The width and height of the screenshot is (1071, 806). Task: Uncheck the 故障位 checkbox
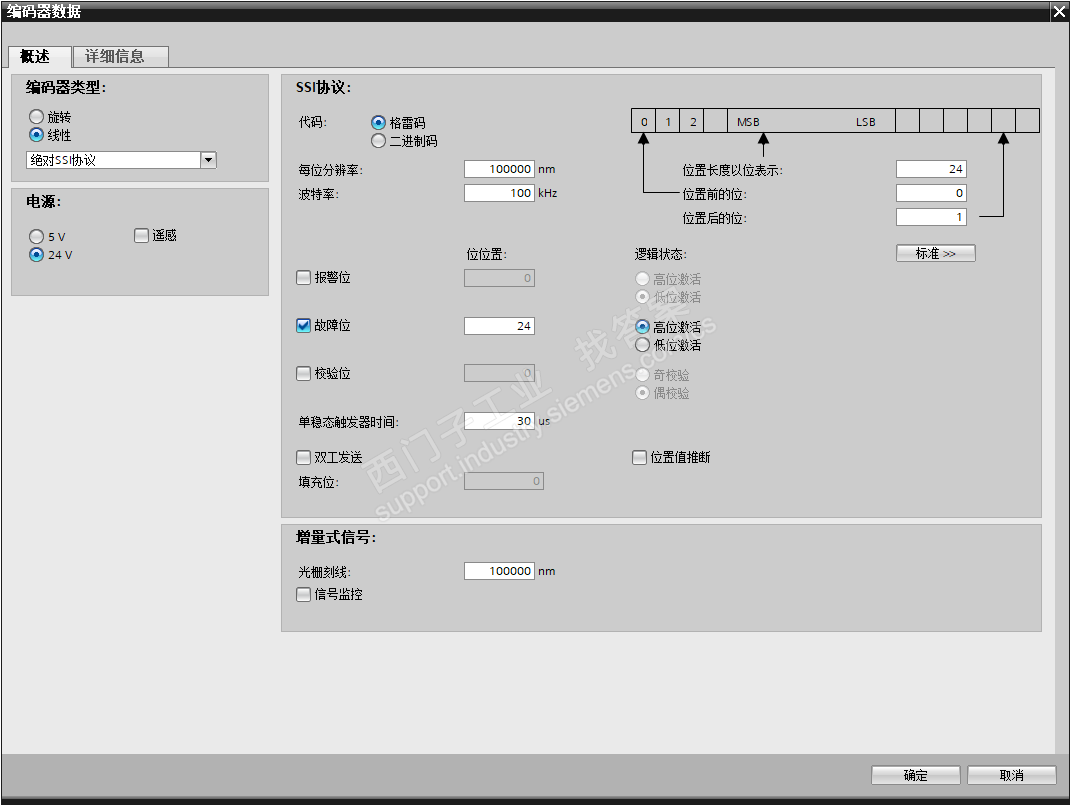click(303, 325)
